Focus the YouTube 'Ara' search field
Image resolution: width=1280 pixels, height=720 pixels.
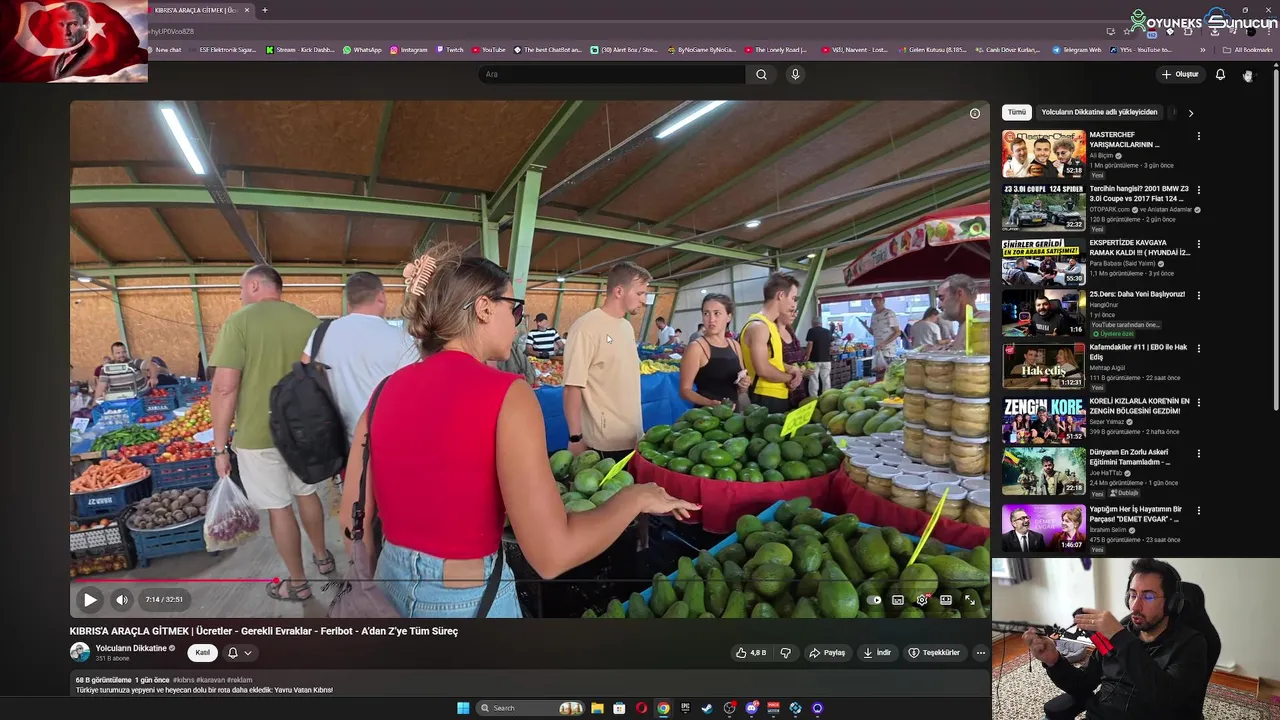(611, 74)
